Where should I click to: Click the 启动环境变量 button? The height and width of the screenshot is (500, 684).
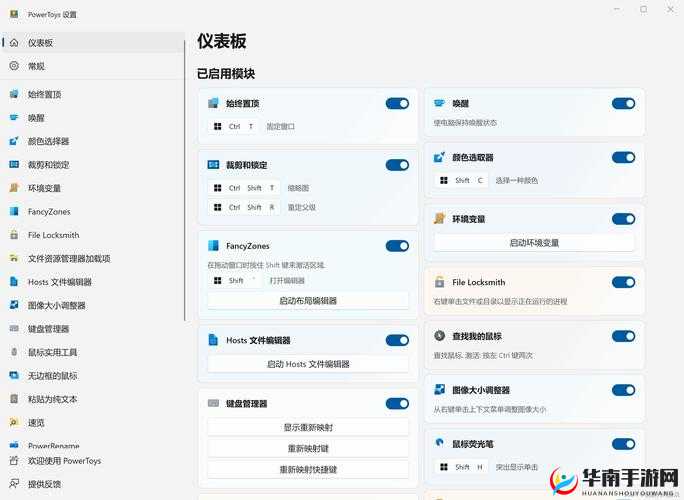(x=534, y=243)
